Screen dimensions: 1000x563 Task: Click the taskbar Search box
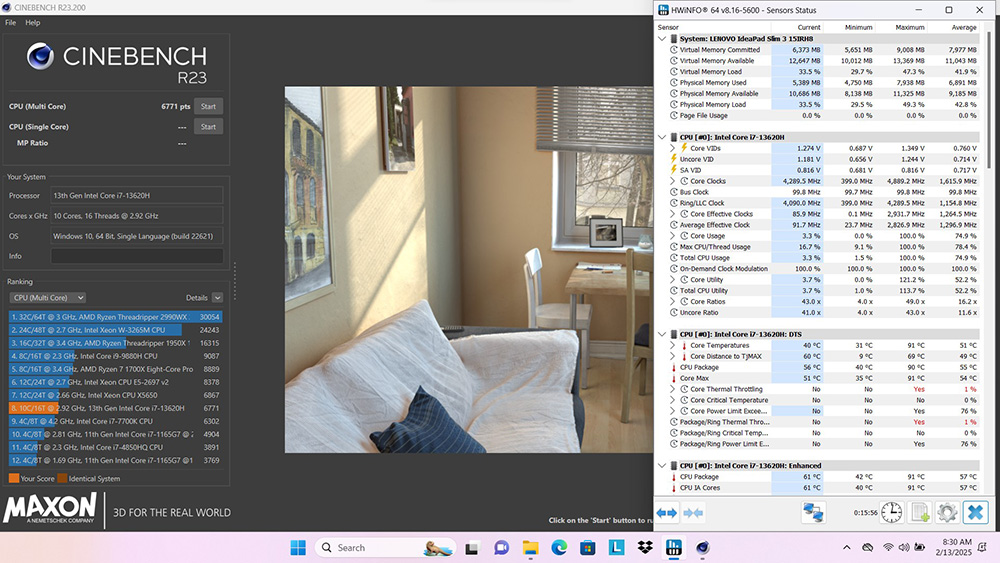point(386,548)
